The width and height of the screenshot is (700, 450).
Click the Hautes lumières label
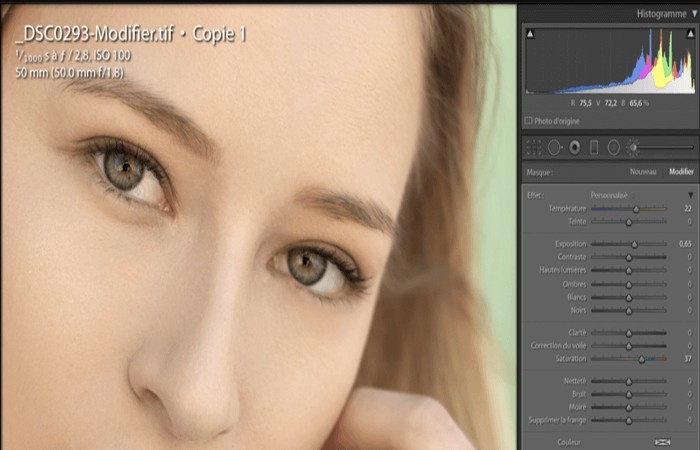(x=562, y=270)
